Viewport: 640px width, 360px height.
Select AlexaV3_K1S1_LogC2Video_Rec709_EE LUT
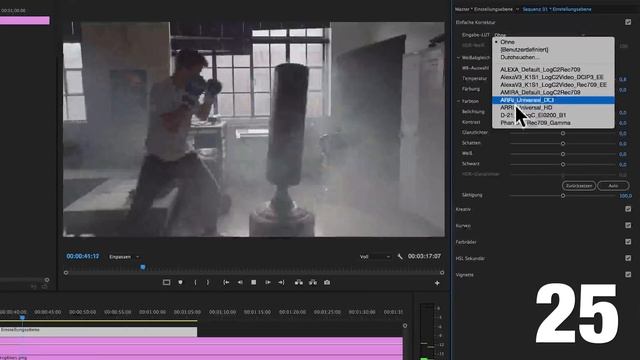click(x=553, y=84)
